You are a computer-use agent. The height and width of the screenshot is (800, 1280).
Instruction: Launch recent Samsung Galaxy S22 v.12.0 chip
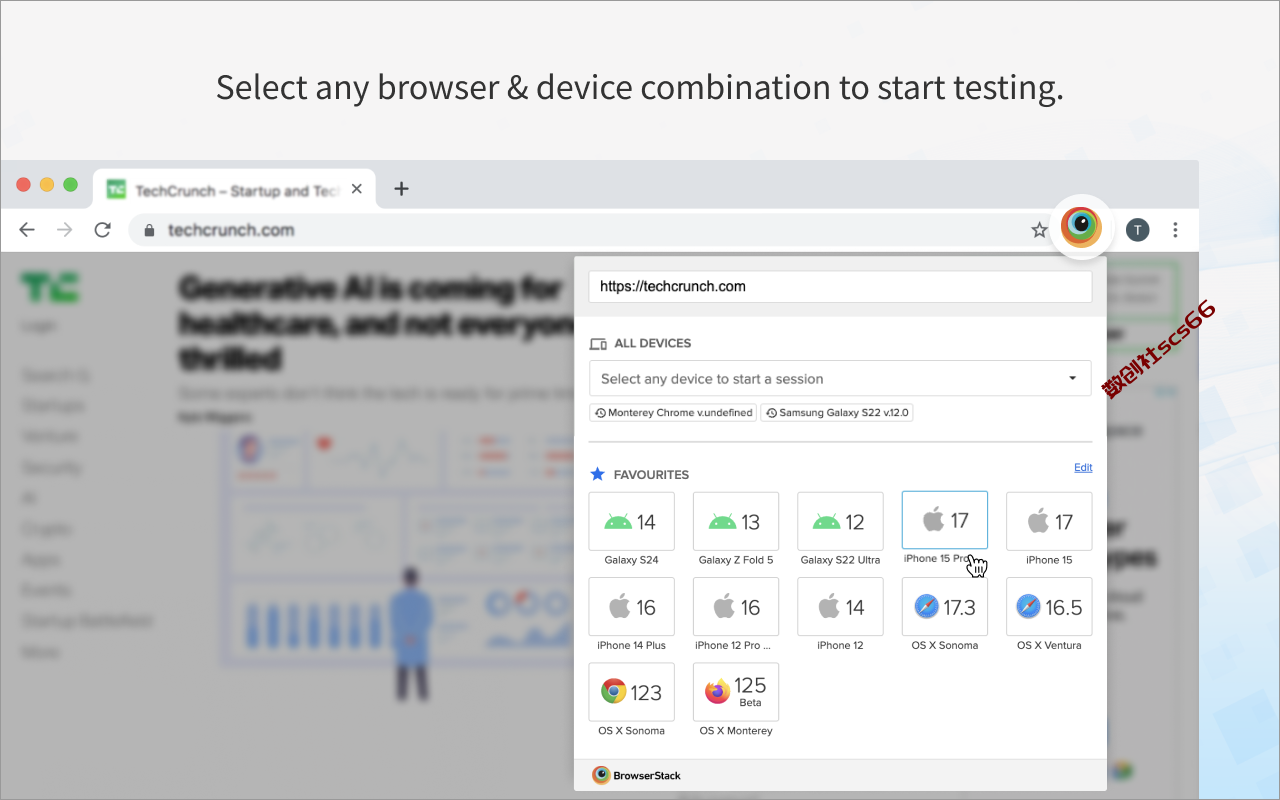837,412
